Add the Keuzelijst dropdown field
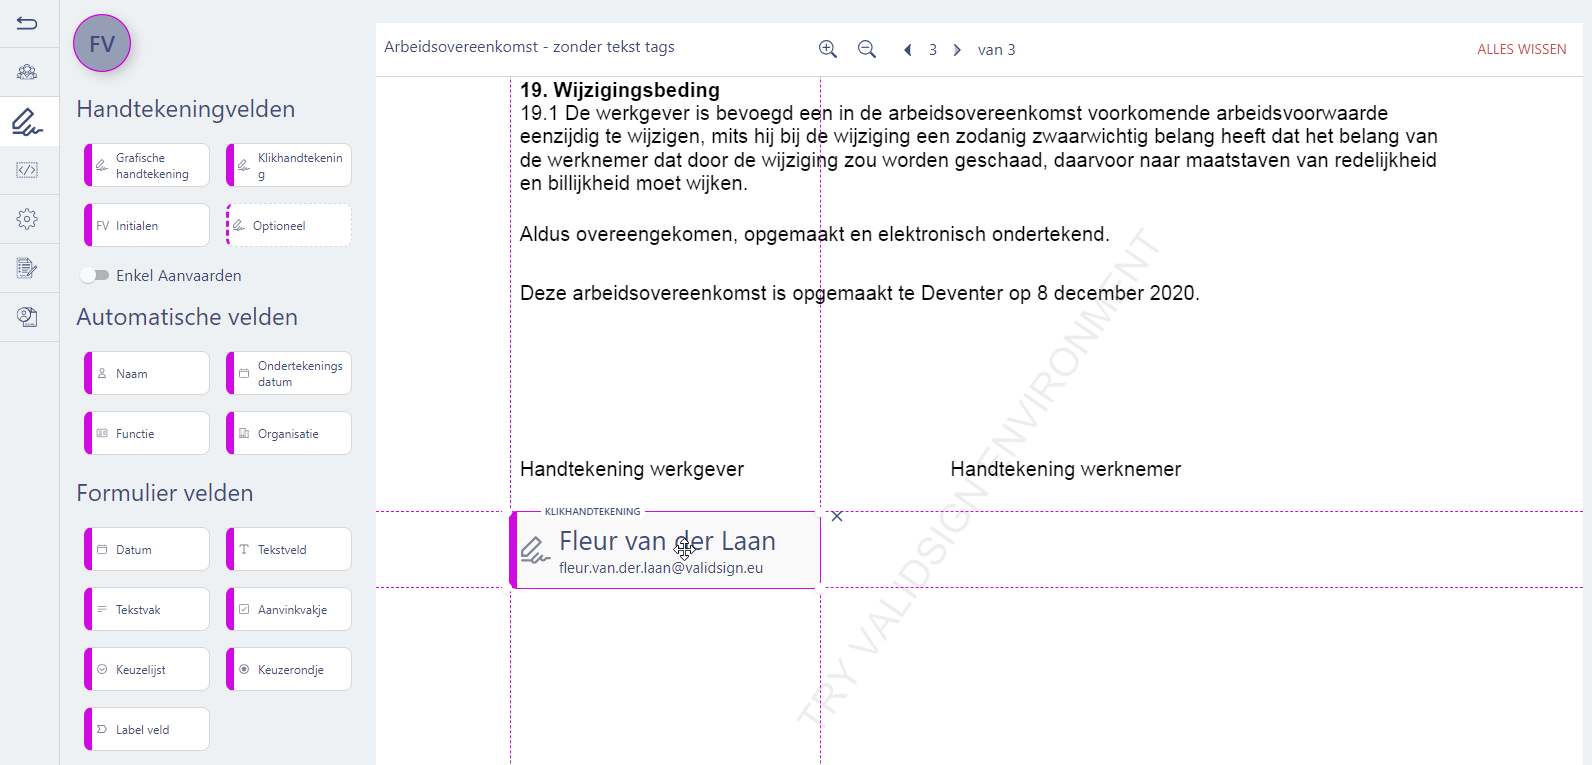This screenshot has width=1592, height=765. coord(147,669)
